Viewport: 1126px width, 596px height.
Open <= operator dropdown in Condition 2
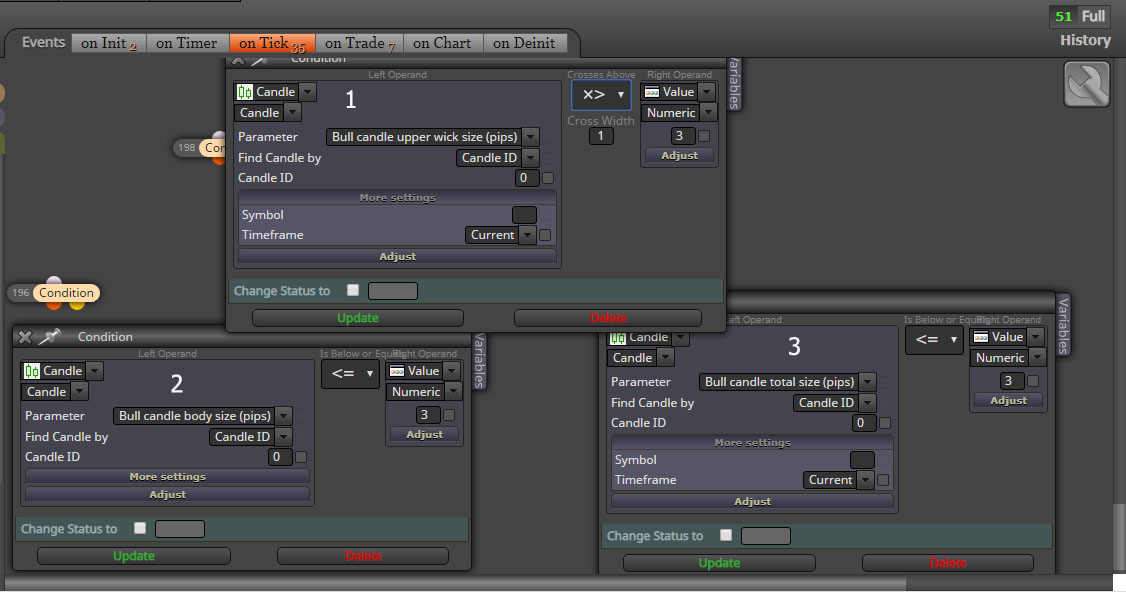click(350, 373)
